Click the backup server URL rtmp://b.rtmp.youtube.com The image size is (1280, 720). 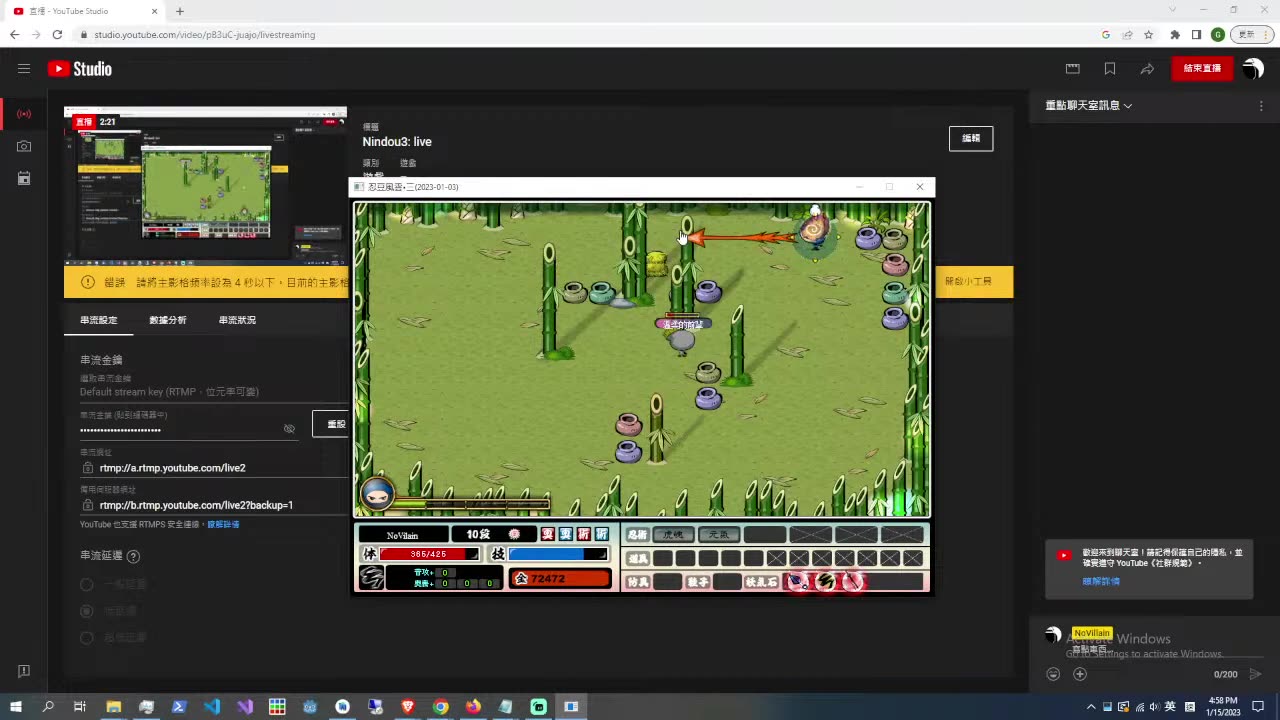coord(196,505)
